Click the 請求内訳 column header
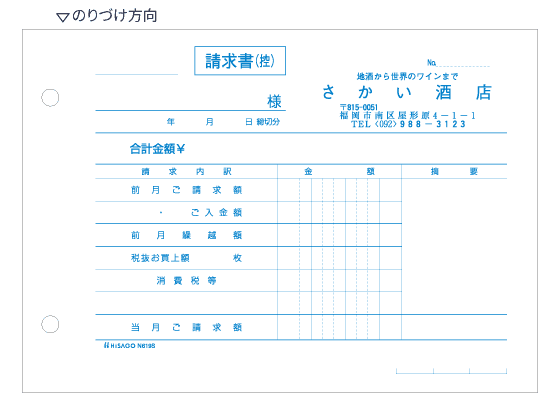The image size is (560, 395). pos(186,171)
